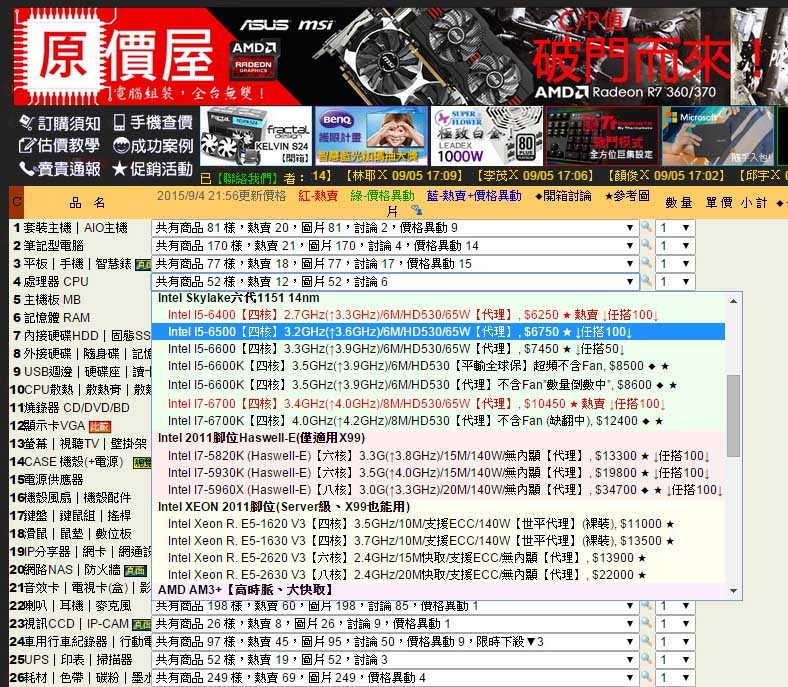Select Xeon E5-1620 V3 $11000 option
Screen dimensions: 788x687
[438, 524]
